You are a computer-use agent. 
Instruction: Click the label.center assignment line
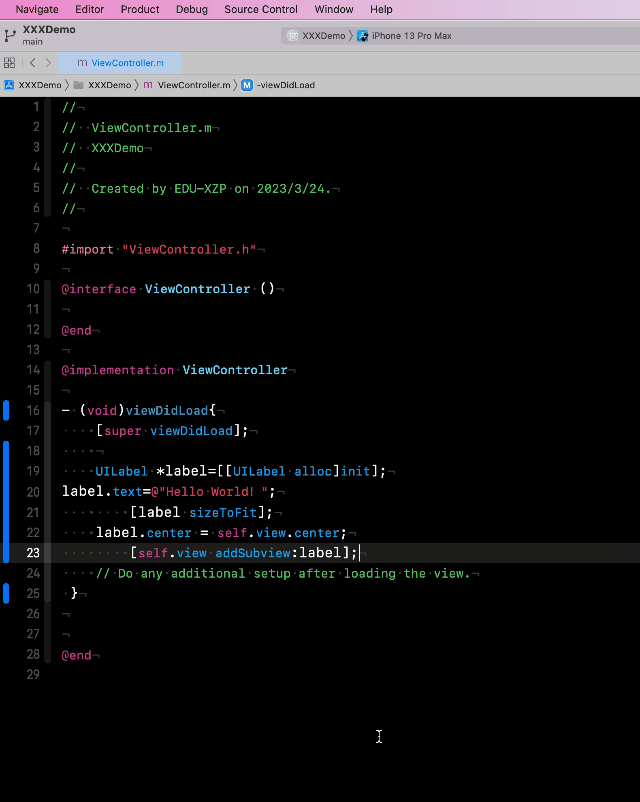pyautogui.click(x=221, y=532)
